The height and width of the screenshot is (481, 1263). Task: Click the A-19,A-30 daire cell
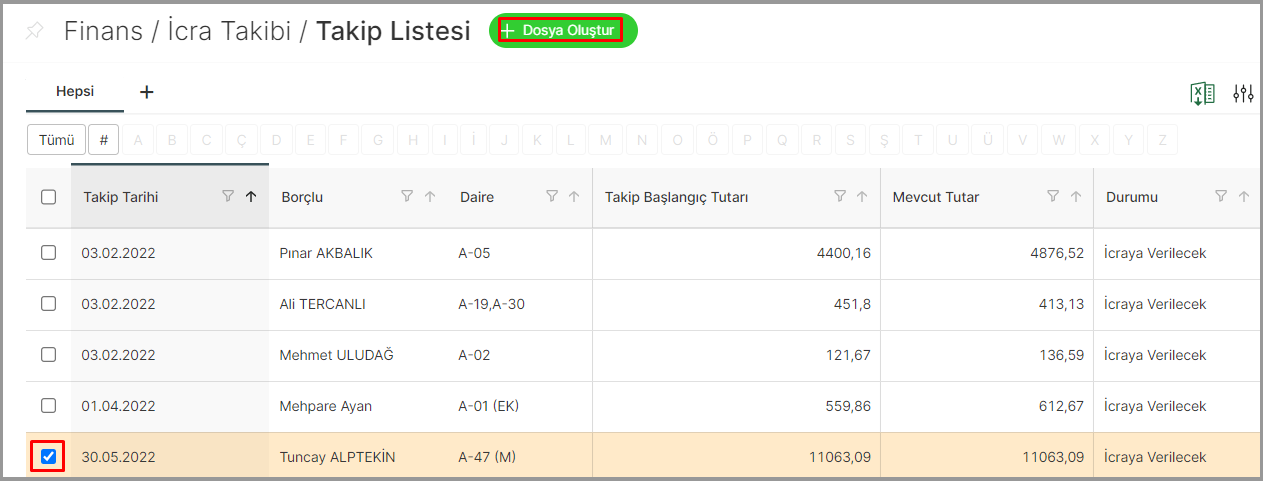point(492,304)
